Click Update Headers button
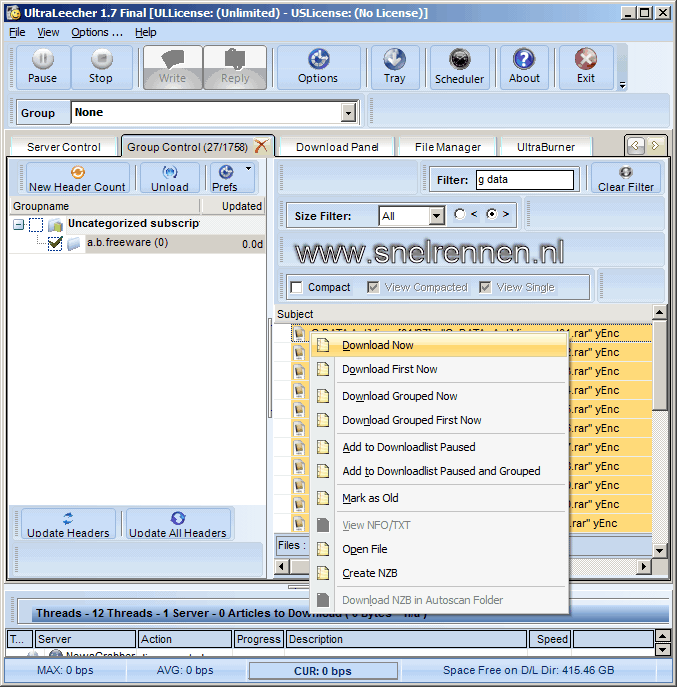Screen dimensions: 677x687 68,524
